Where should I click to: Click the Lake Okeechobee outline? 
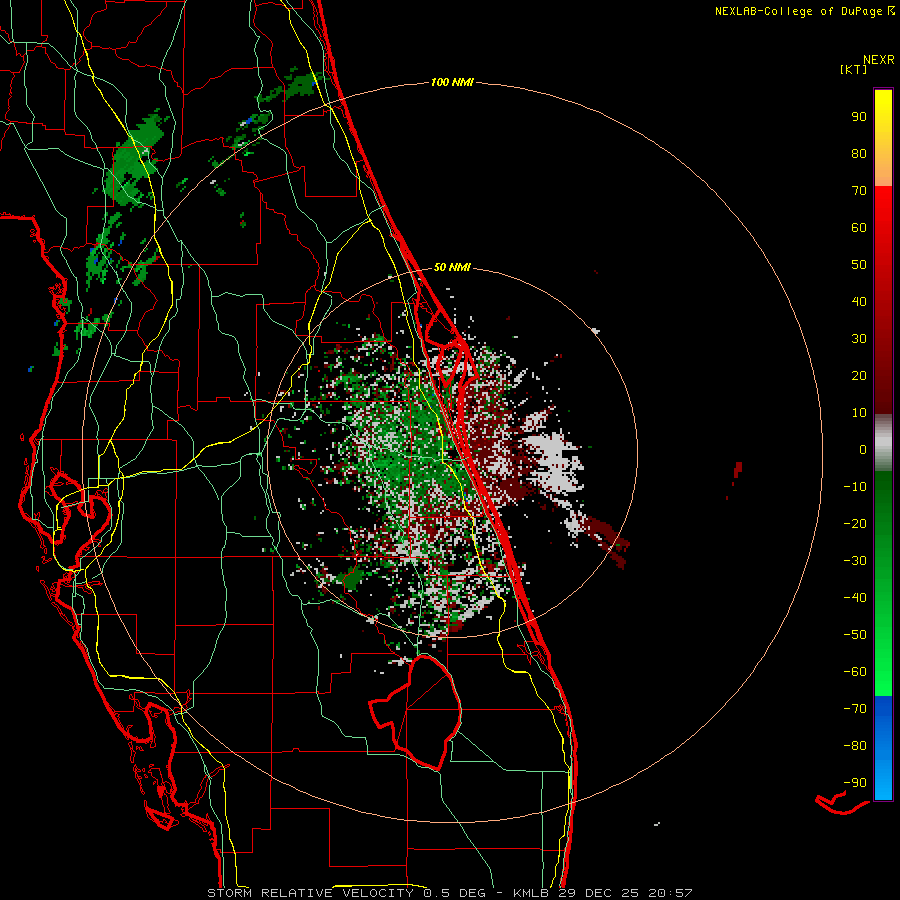(x=415, y=712)
